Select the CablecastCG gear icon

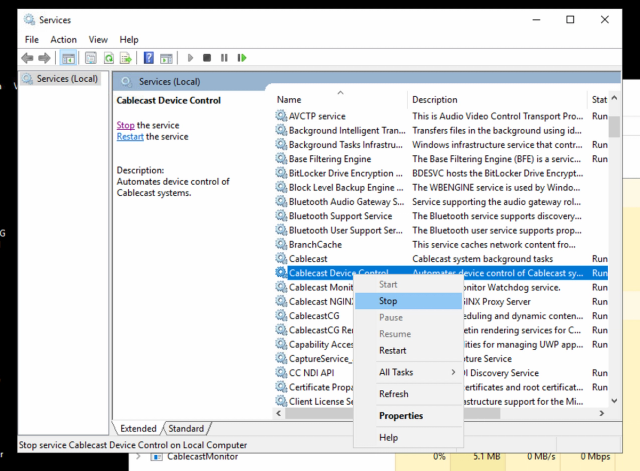click(x=281, y=316)
